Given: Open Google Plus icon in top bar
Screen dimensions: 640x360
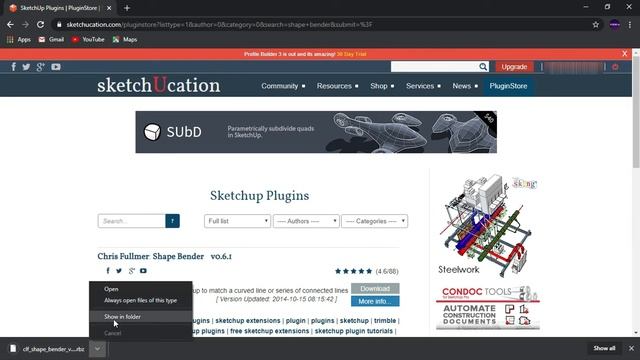Looking at the screenshot, I should pos(40,67).
